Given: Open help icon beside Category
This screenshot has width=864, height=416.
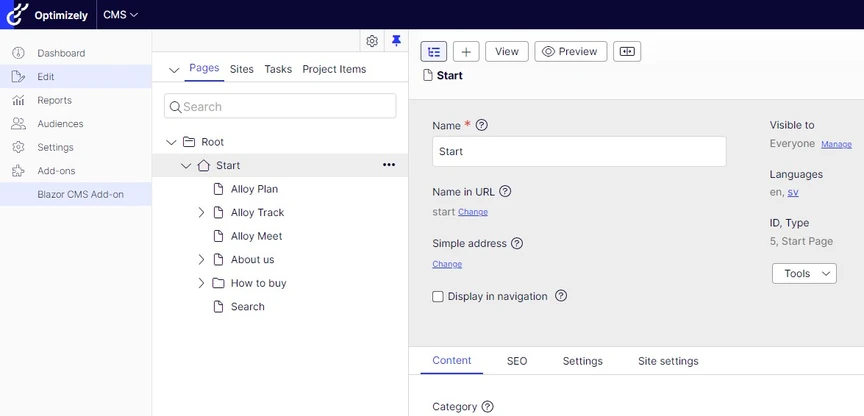Looking at the screenshot, I should (x=487, y=407).
